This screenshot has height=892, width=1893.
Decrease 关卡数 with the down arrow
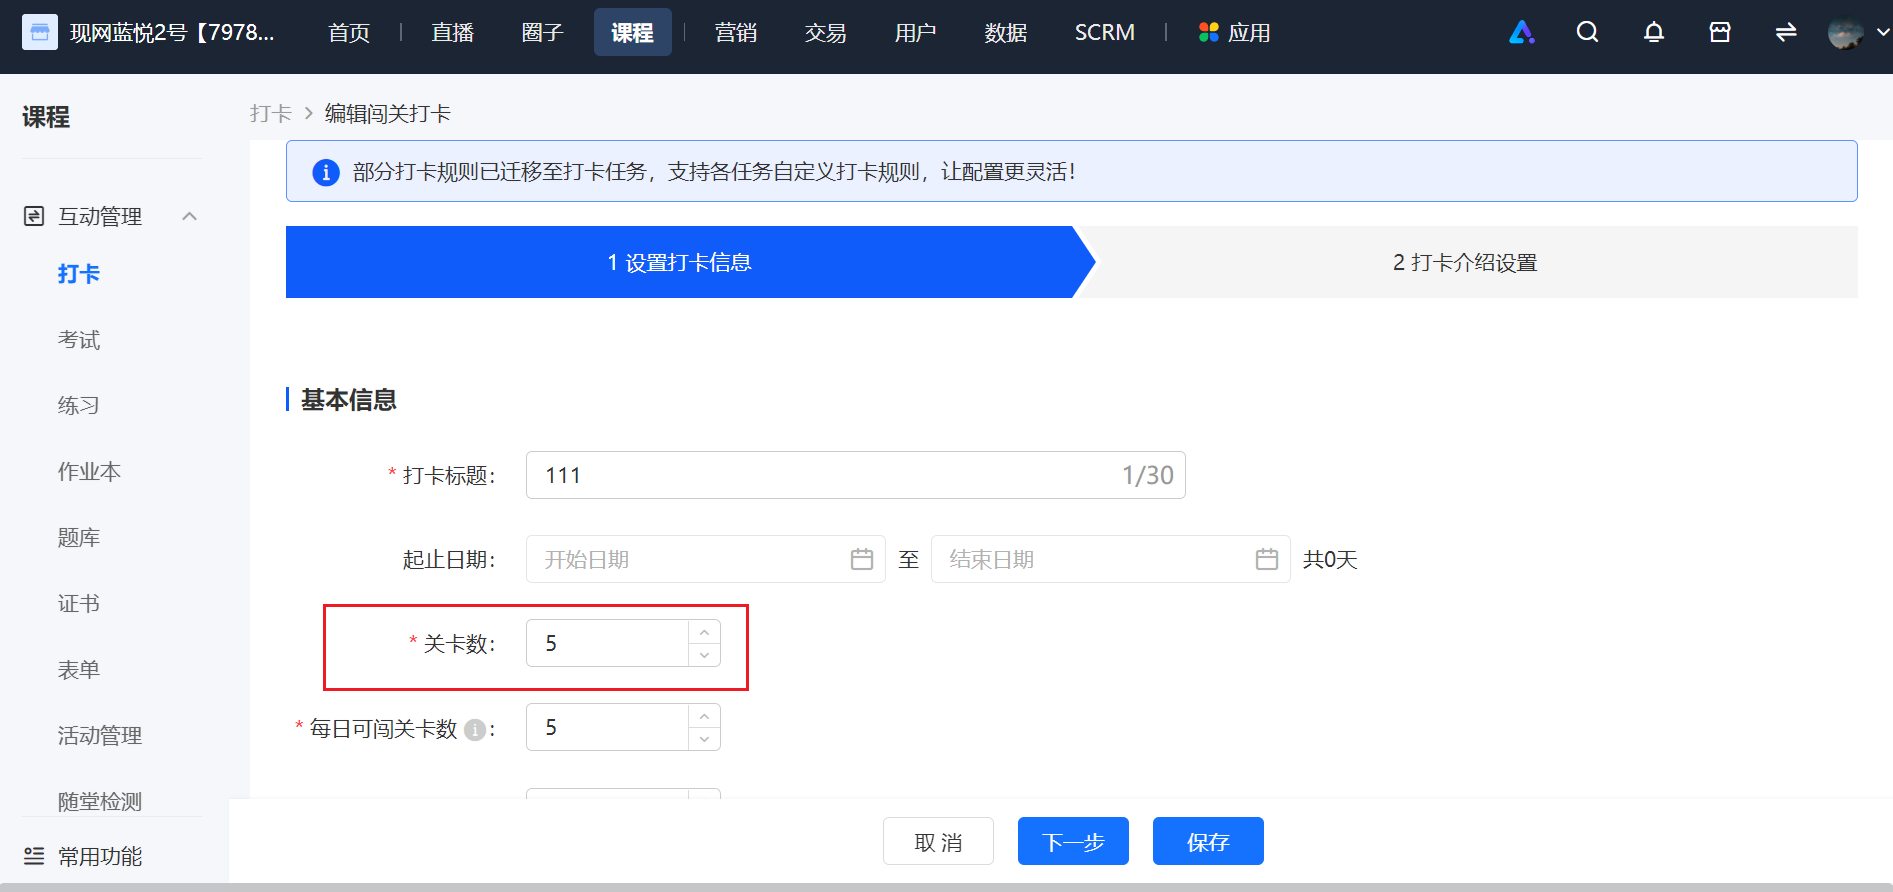point(704,655)
